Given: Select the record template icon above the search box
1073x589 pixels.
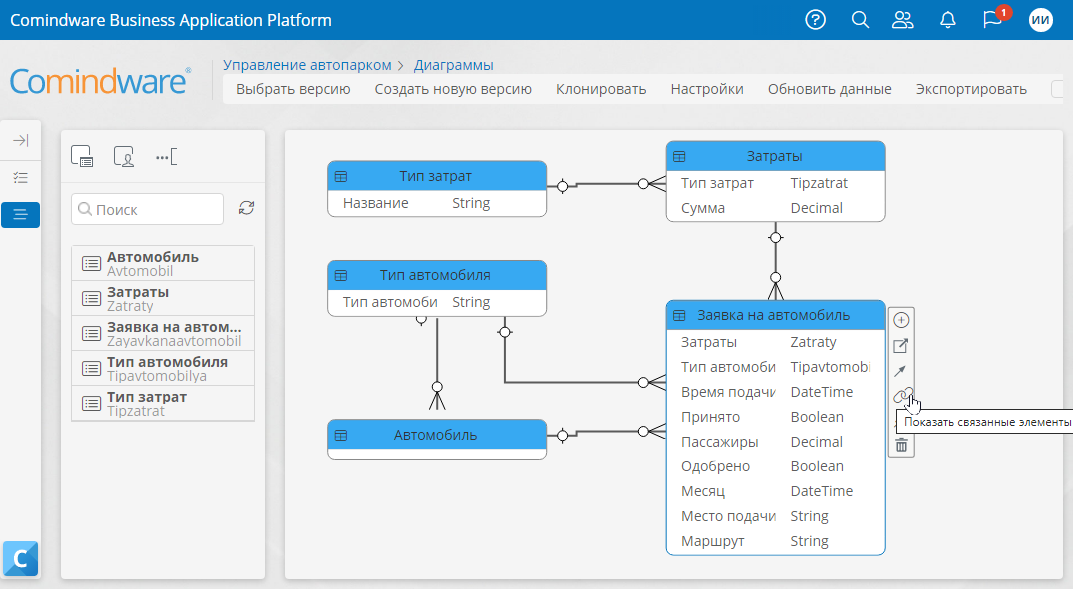Looking at the screenshot, I should click(82, 157).
